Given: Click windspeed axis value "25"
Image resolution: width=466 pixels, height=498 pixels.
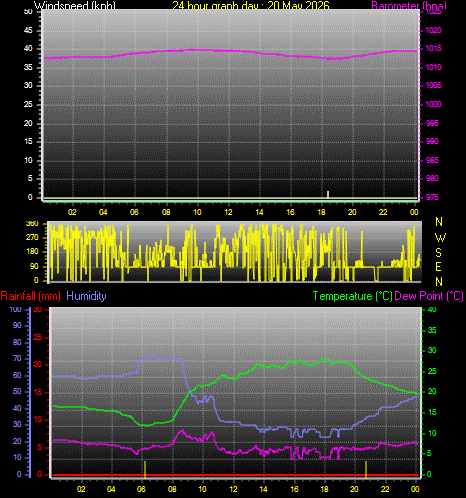Looking at the screenshot, I should click(28, 104).
